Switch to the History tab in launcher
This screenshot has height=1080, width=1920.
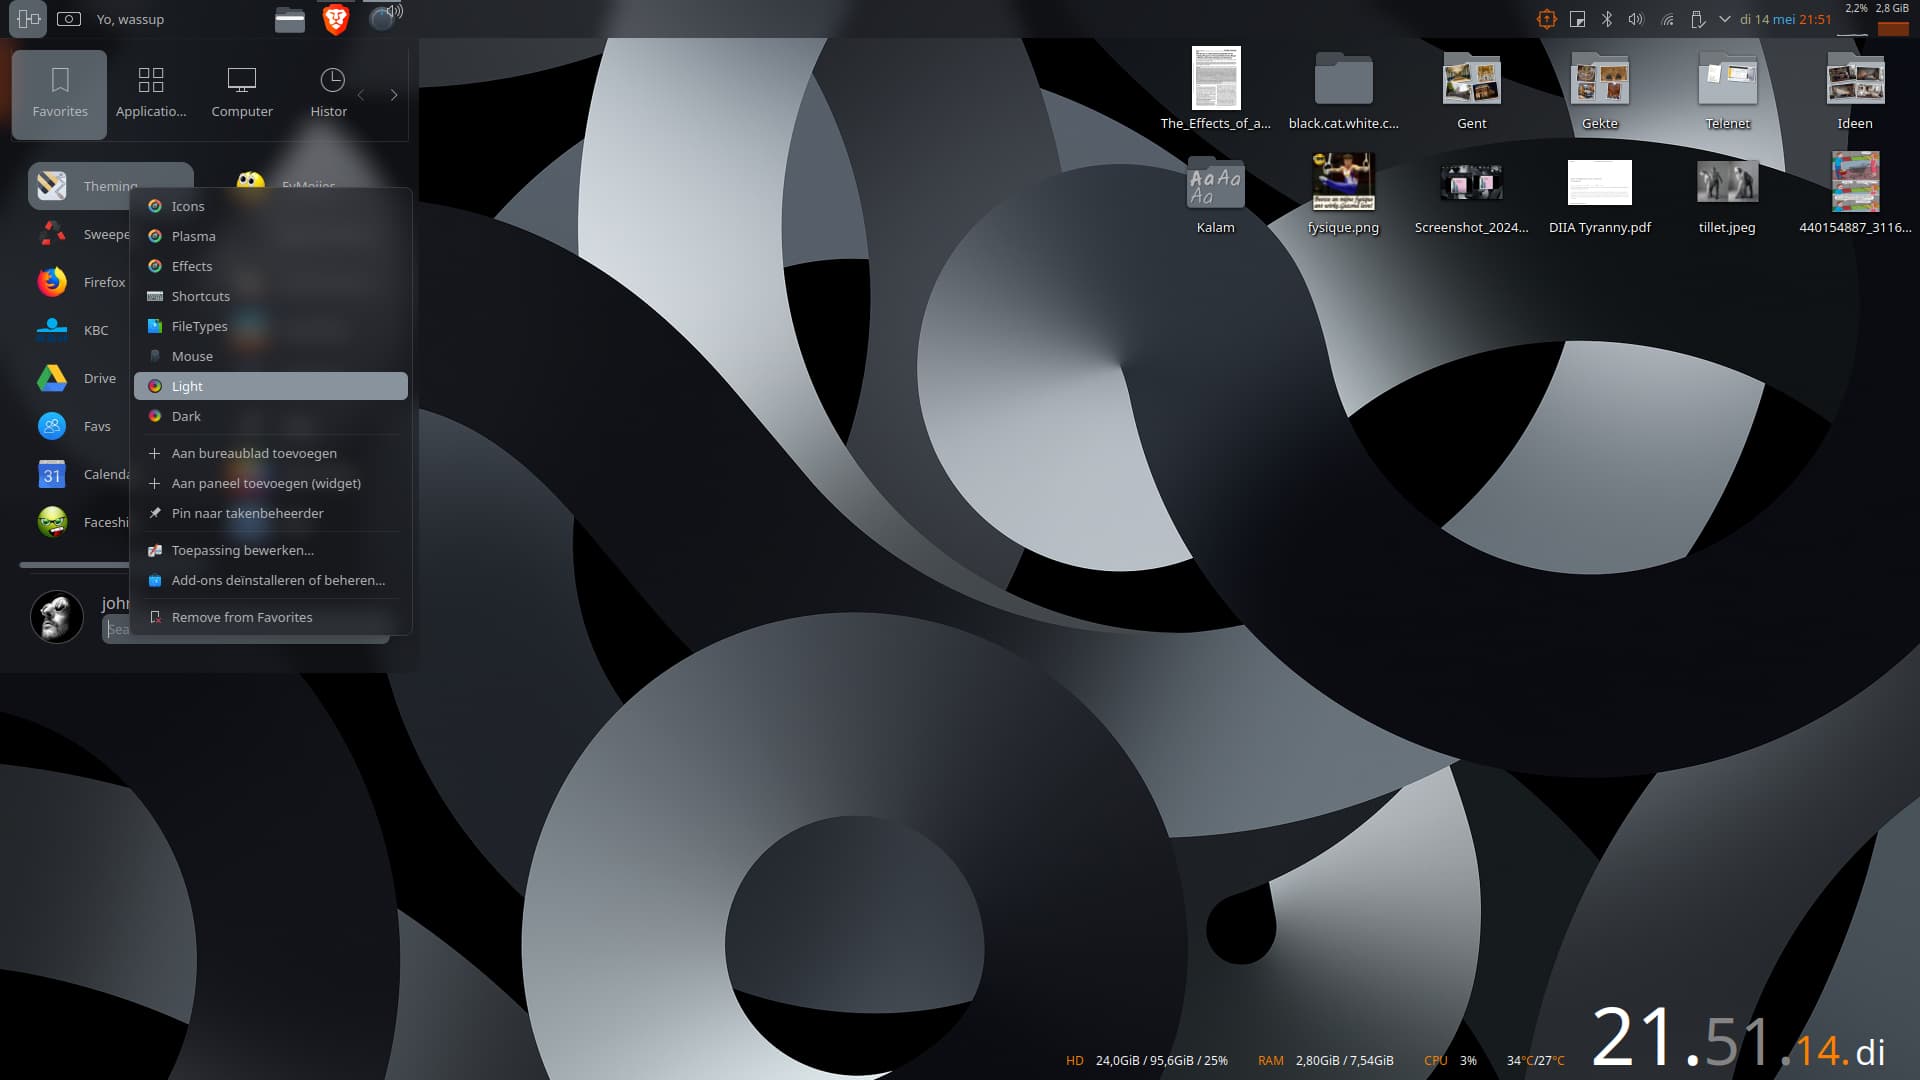[330, 94]
